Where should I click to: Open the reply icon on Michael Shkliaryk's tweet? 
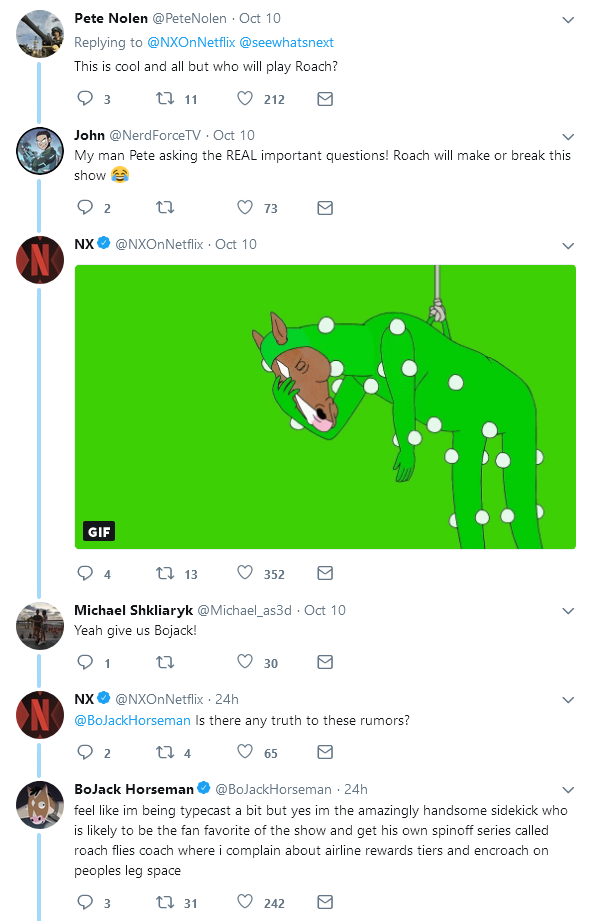tap(85, 661)
